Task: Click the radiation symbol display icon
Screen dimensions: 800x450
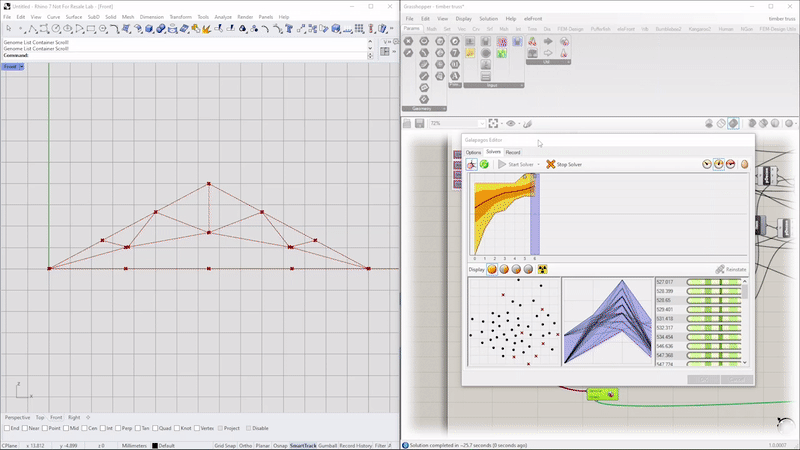Action: (543, 269)
